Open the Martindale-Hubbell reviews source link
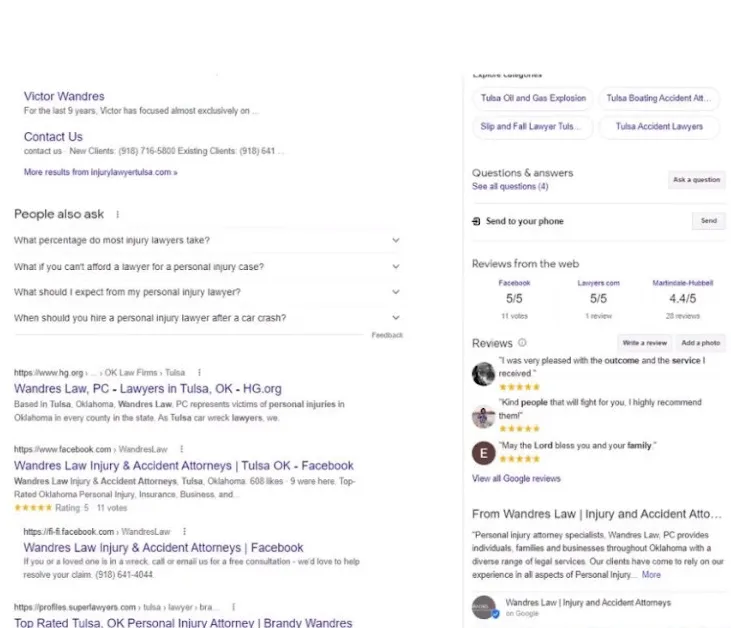Image resolution: width=731 pixels, height=628 pixels. (683, 283)
